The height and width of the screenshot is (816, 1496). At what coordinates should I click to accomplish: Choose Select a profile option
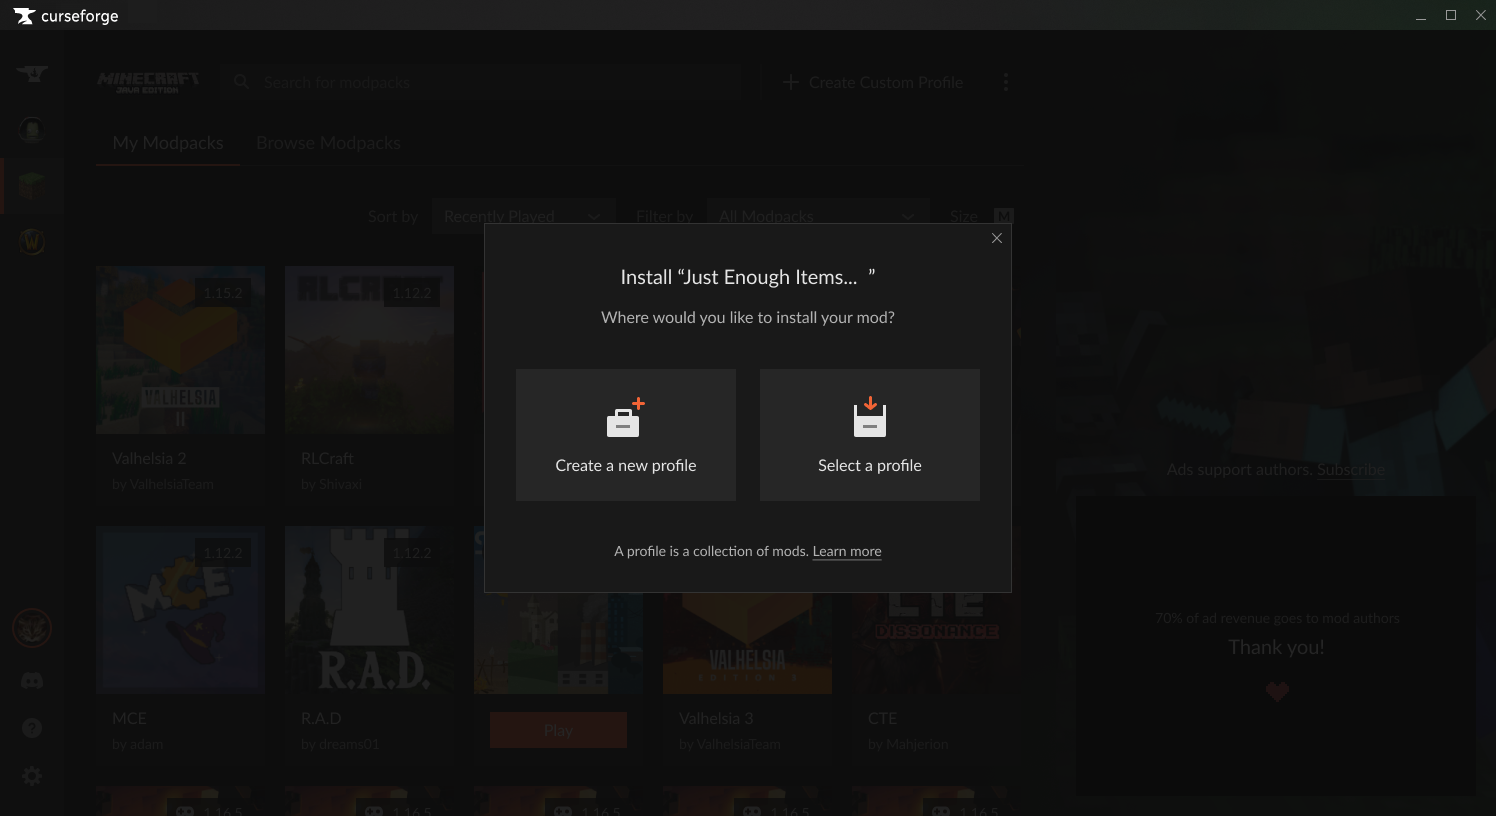click(x=870, y=435)
